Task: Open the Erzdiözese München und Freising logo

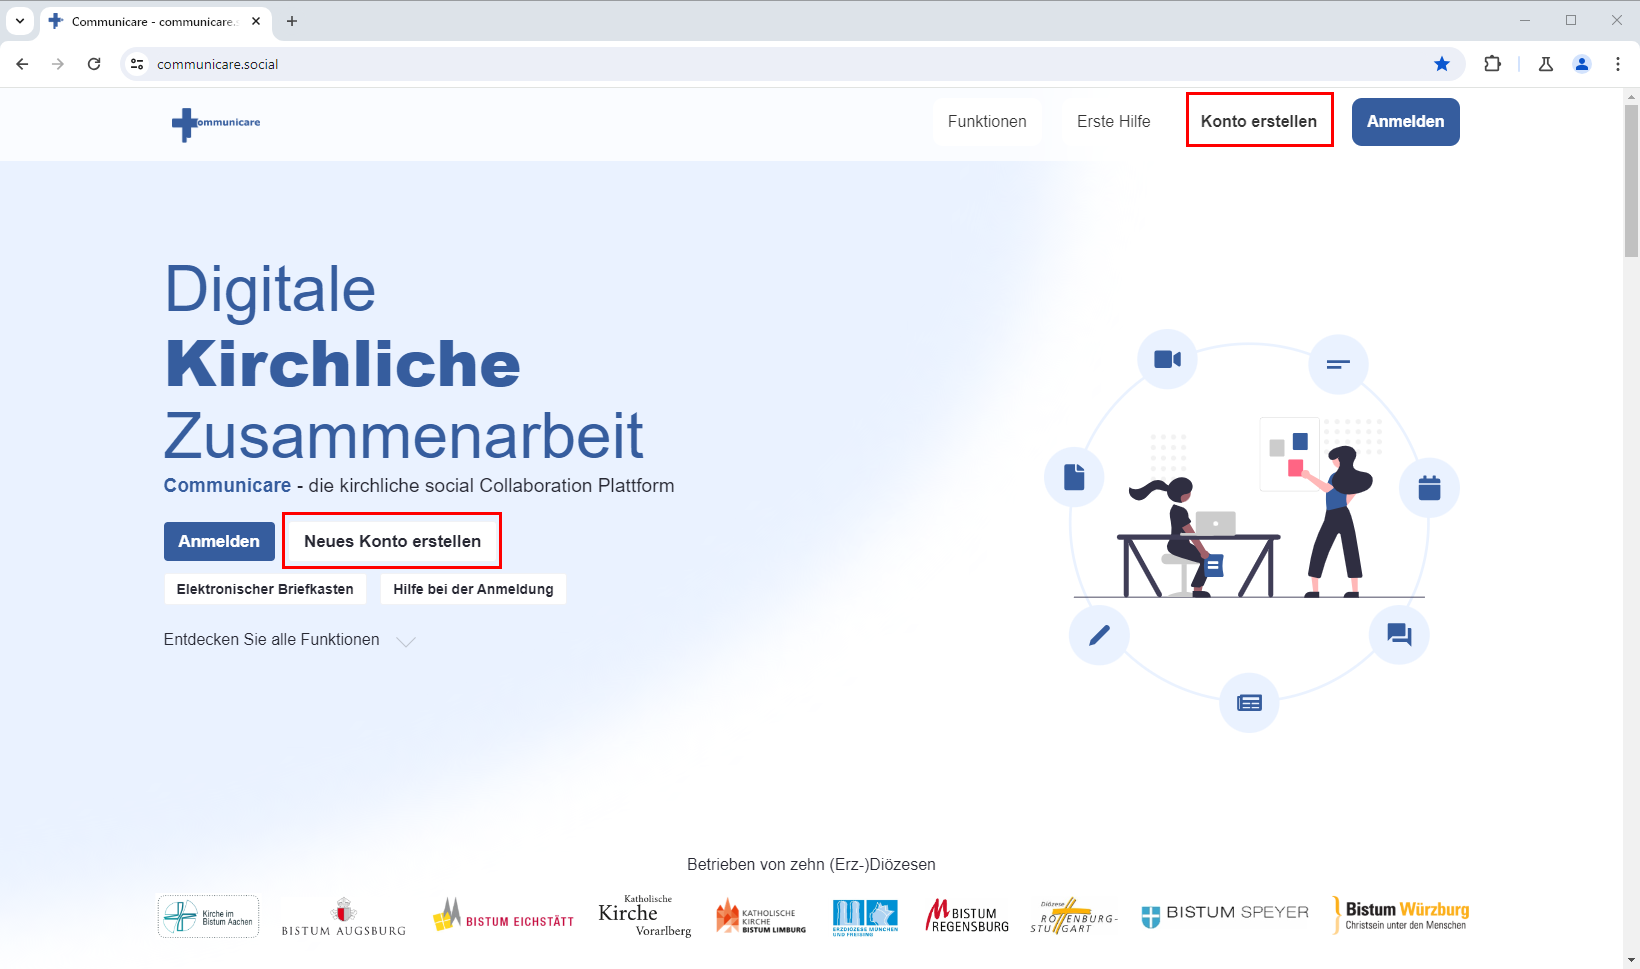Action: tap(865, 917)
